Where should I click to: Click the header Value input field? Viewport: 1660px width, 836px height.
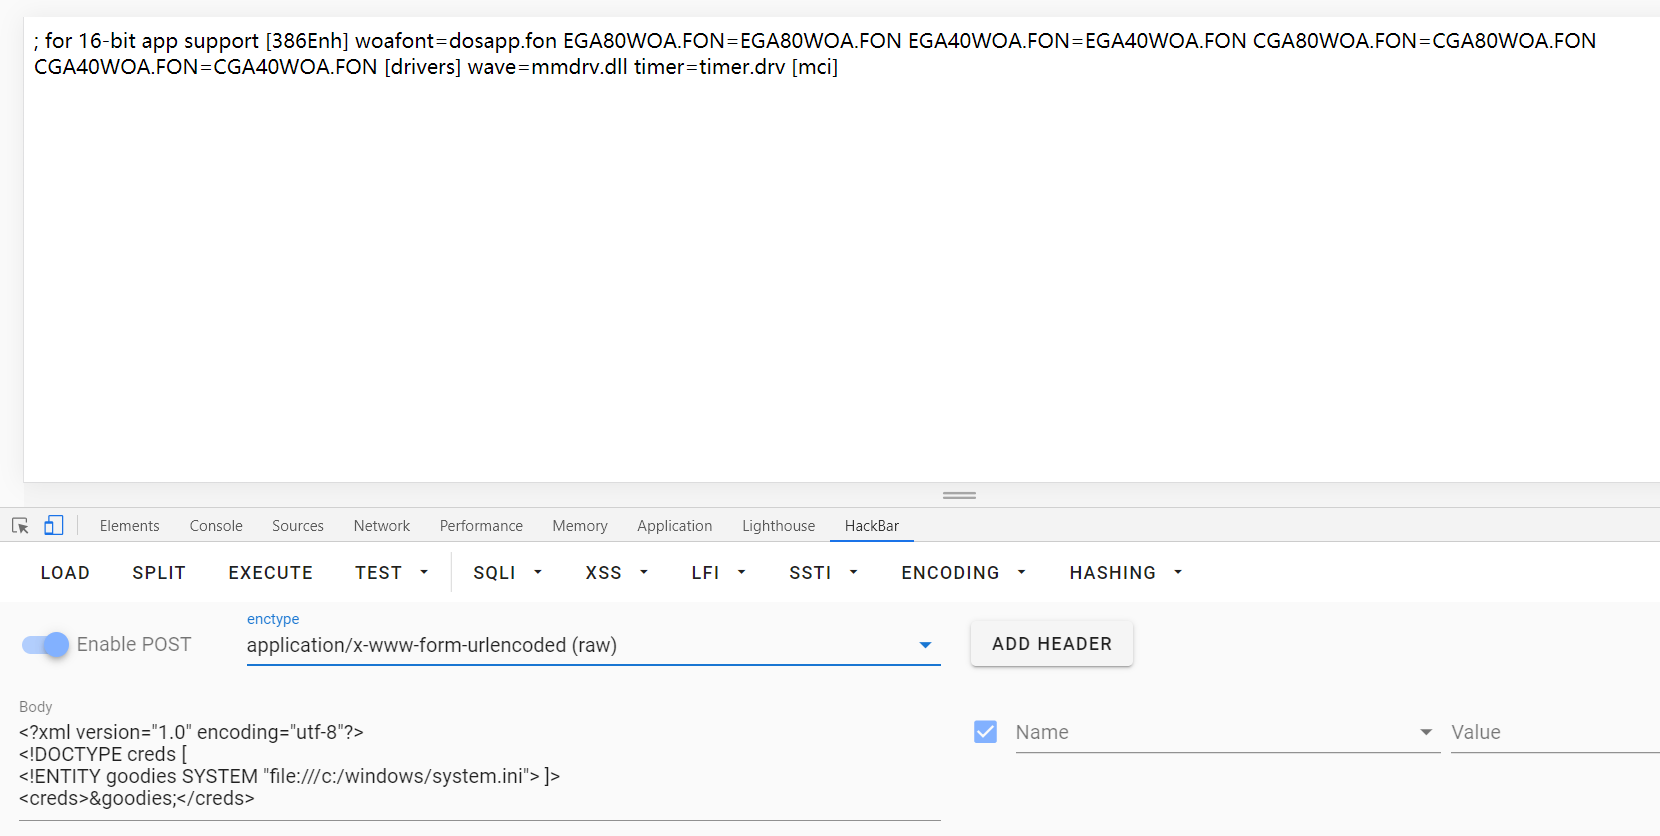(1555, 732)
